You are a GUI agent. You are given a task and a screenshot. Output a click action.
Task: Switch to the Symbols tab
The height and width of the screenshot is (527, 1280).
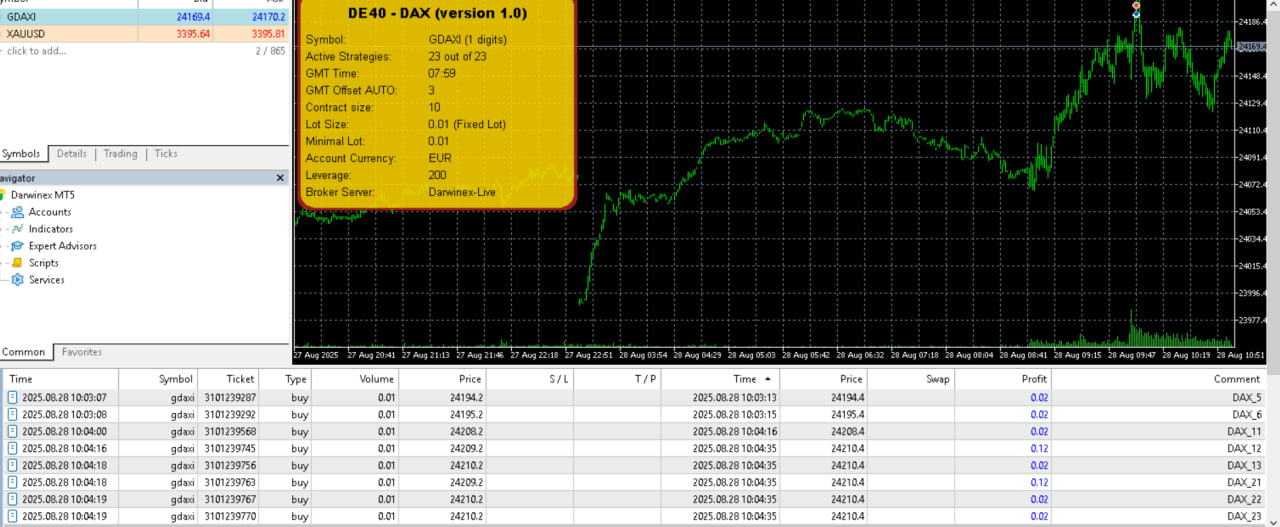(x=21, y=154)
